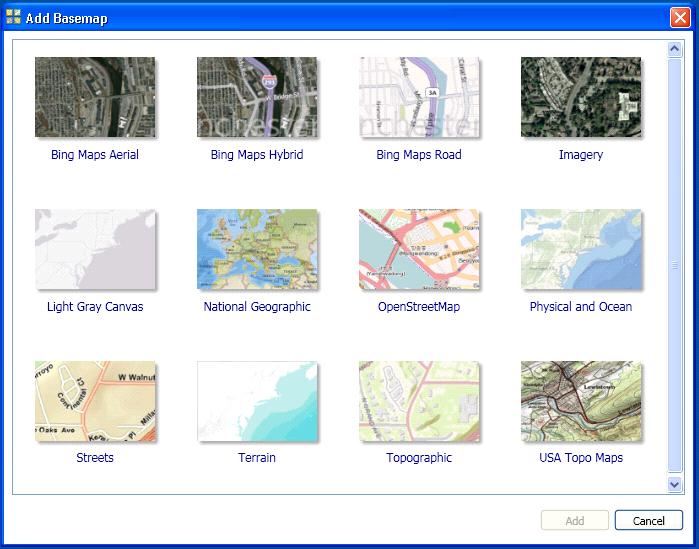Click the "Light Gray Canvas" label
Screen dimensions: 699x549
pyautogui.click(x=95, y=307)
